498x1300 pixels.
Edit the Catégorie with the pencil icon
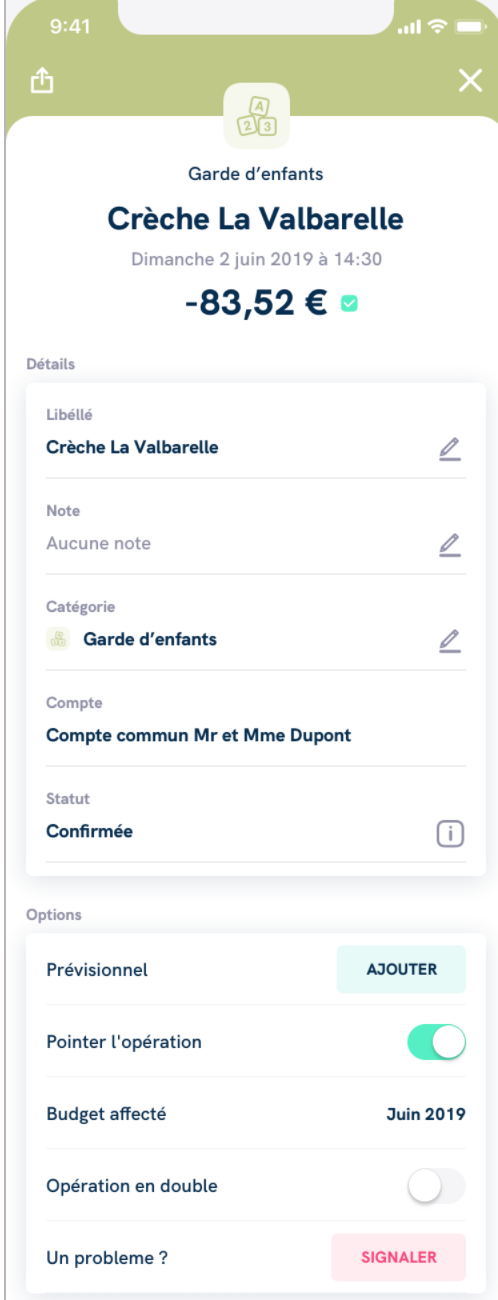click(449, 640)
